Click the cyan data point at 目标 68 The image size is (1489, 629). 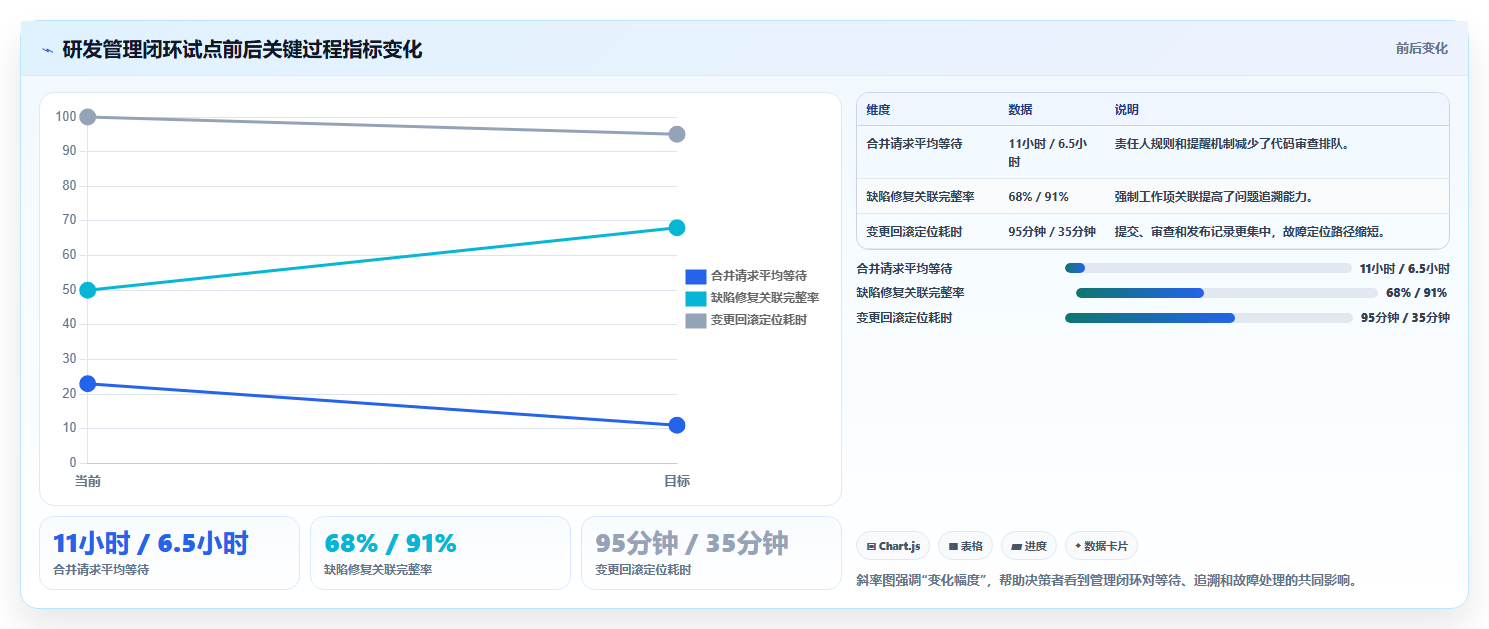(x=677, y=227)
